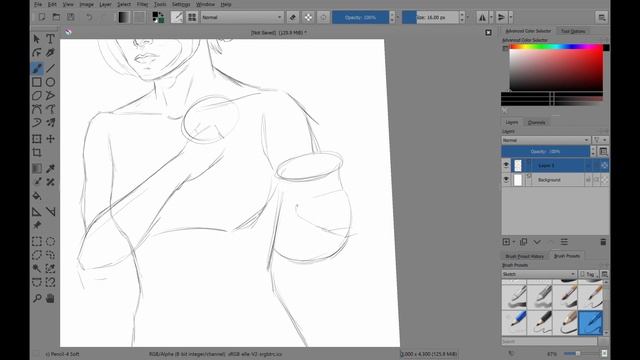Open the brush presets Tag menu

[x=589, y=274]
